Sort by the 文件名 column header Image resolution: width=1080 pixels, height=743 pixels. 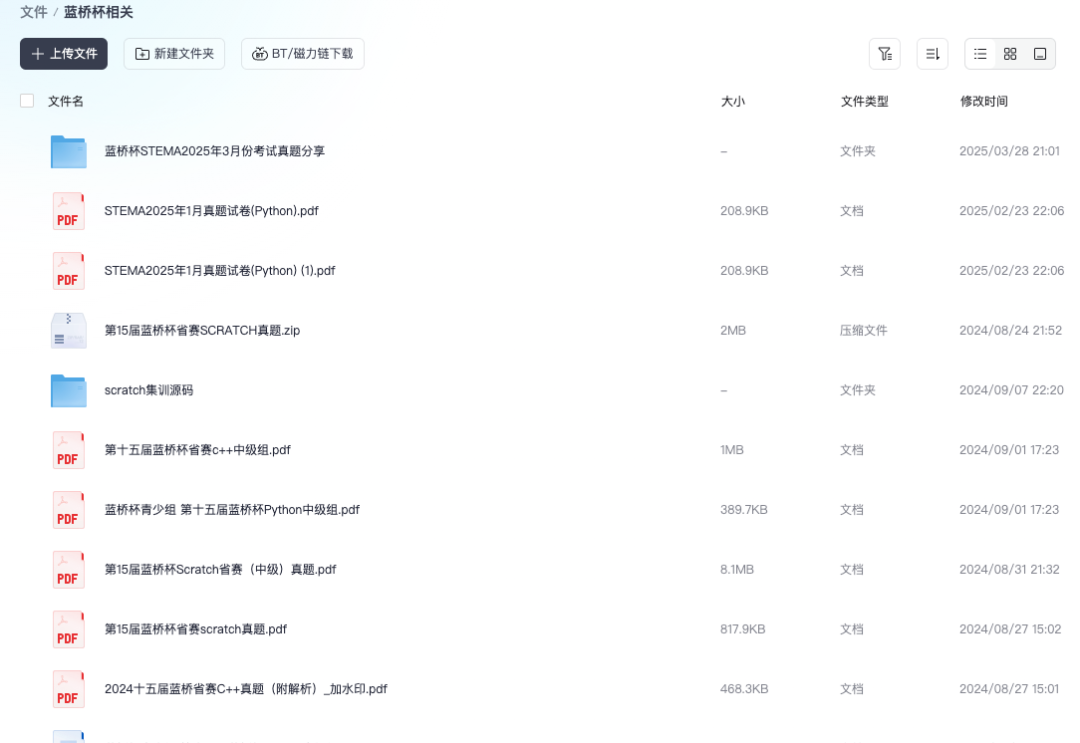point(65,101)
